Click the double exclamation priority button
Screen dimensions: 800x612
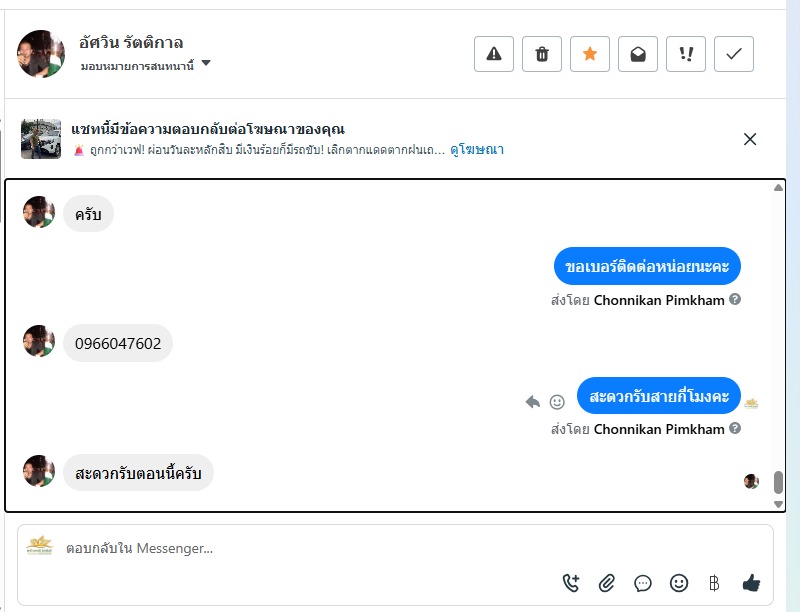click(x=686, y=54)
